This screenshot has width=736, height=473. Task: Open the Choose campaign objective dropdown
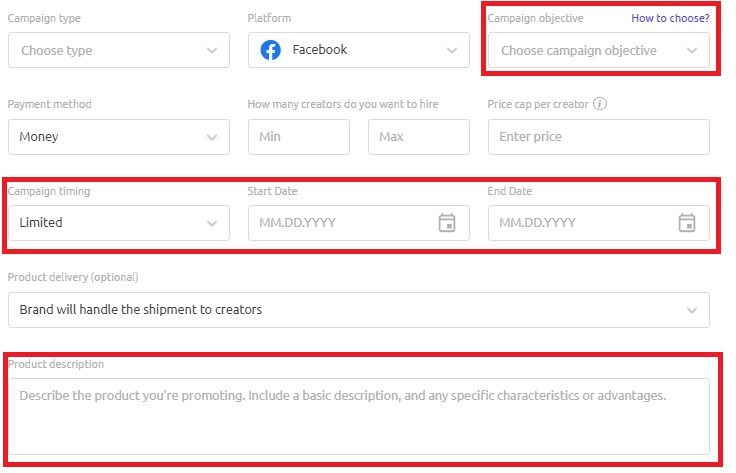click(599, 50)
